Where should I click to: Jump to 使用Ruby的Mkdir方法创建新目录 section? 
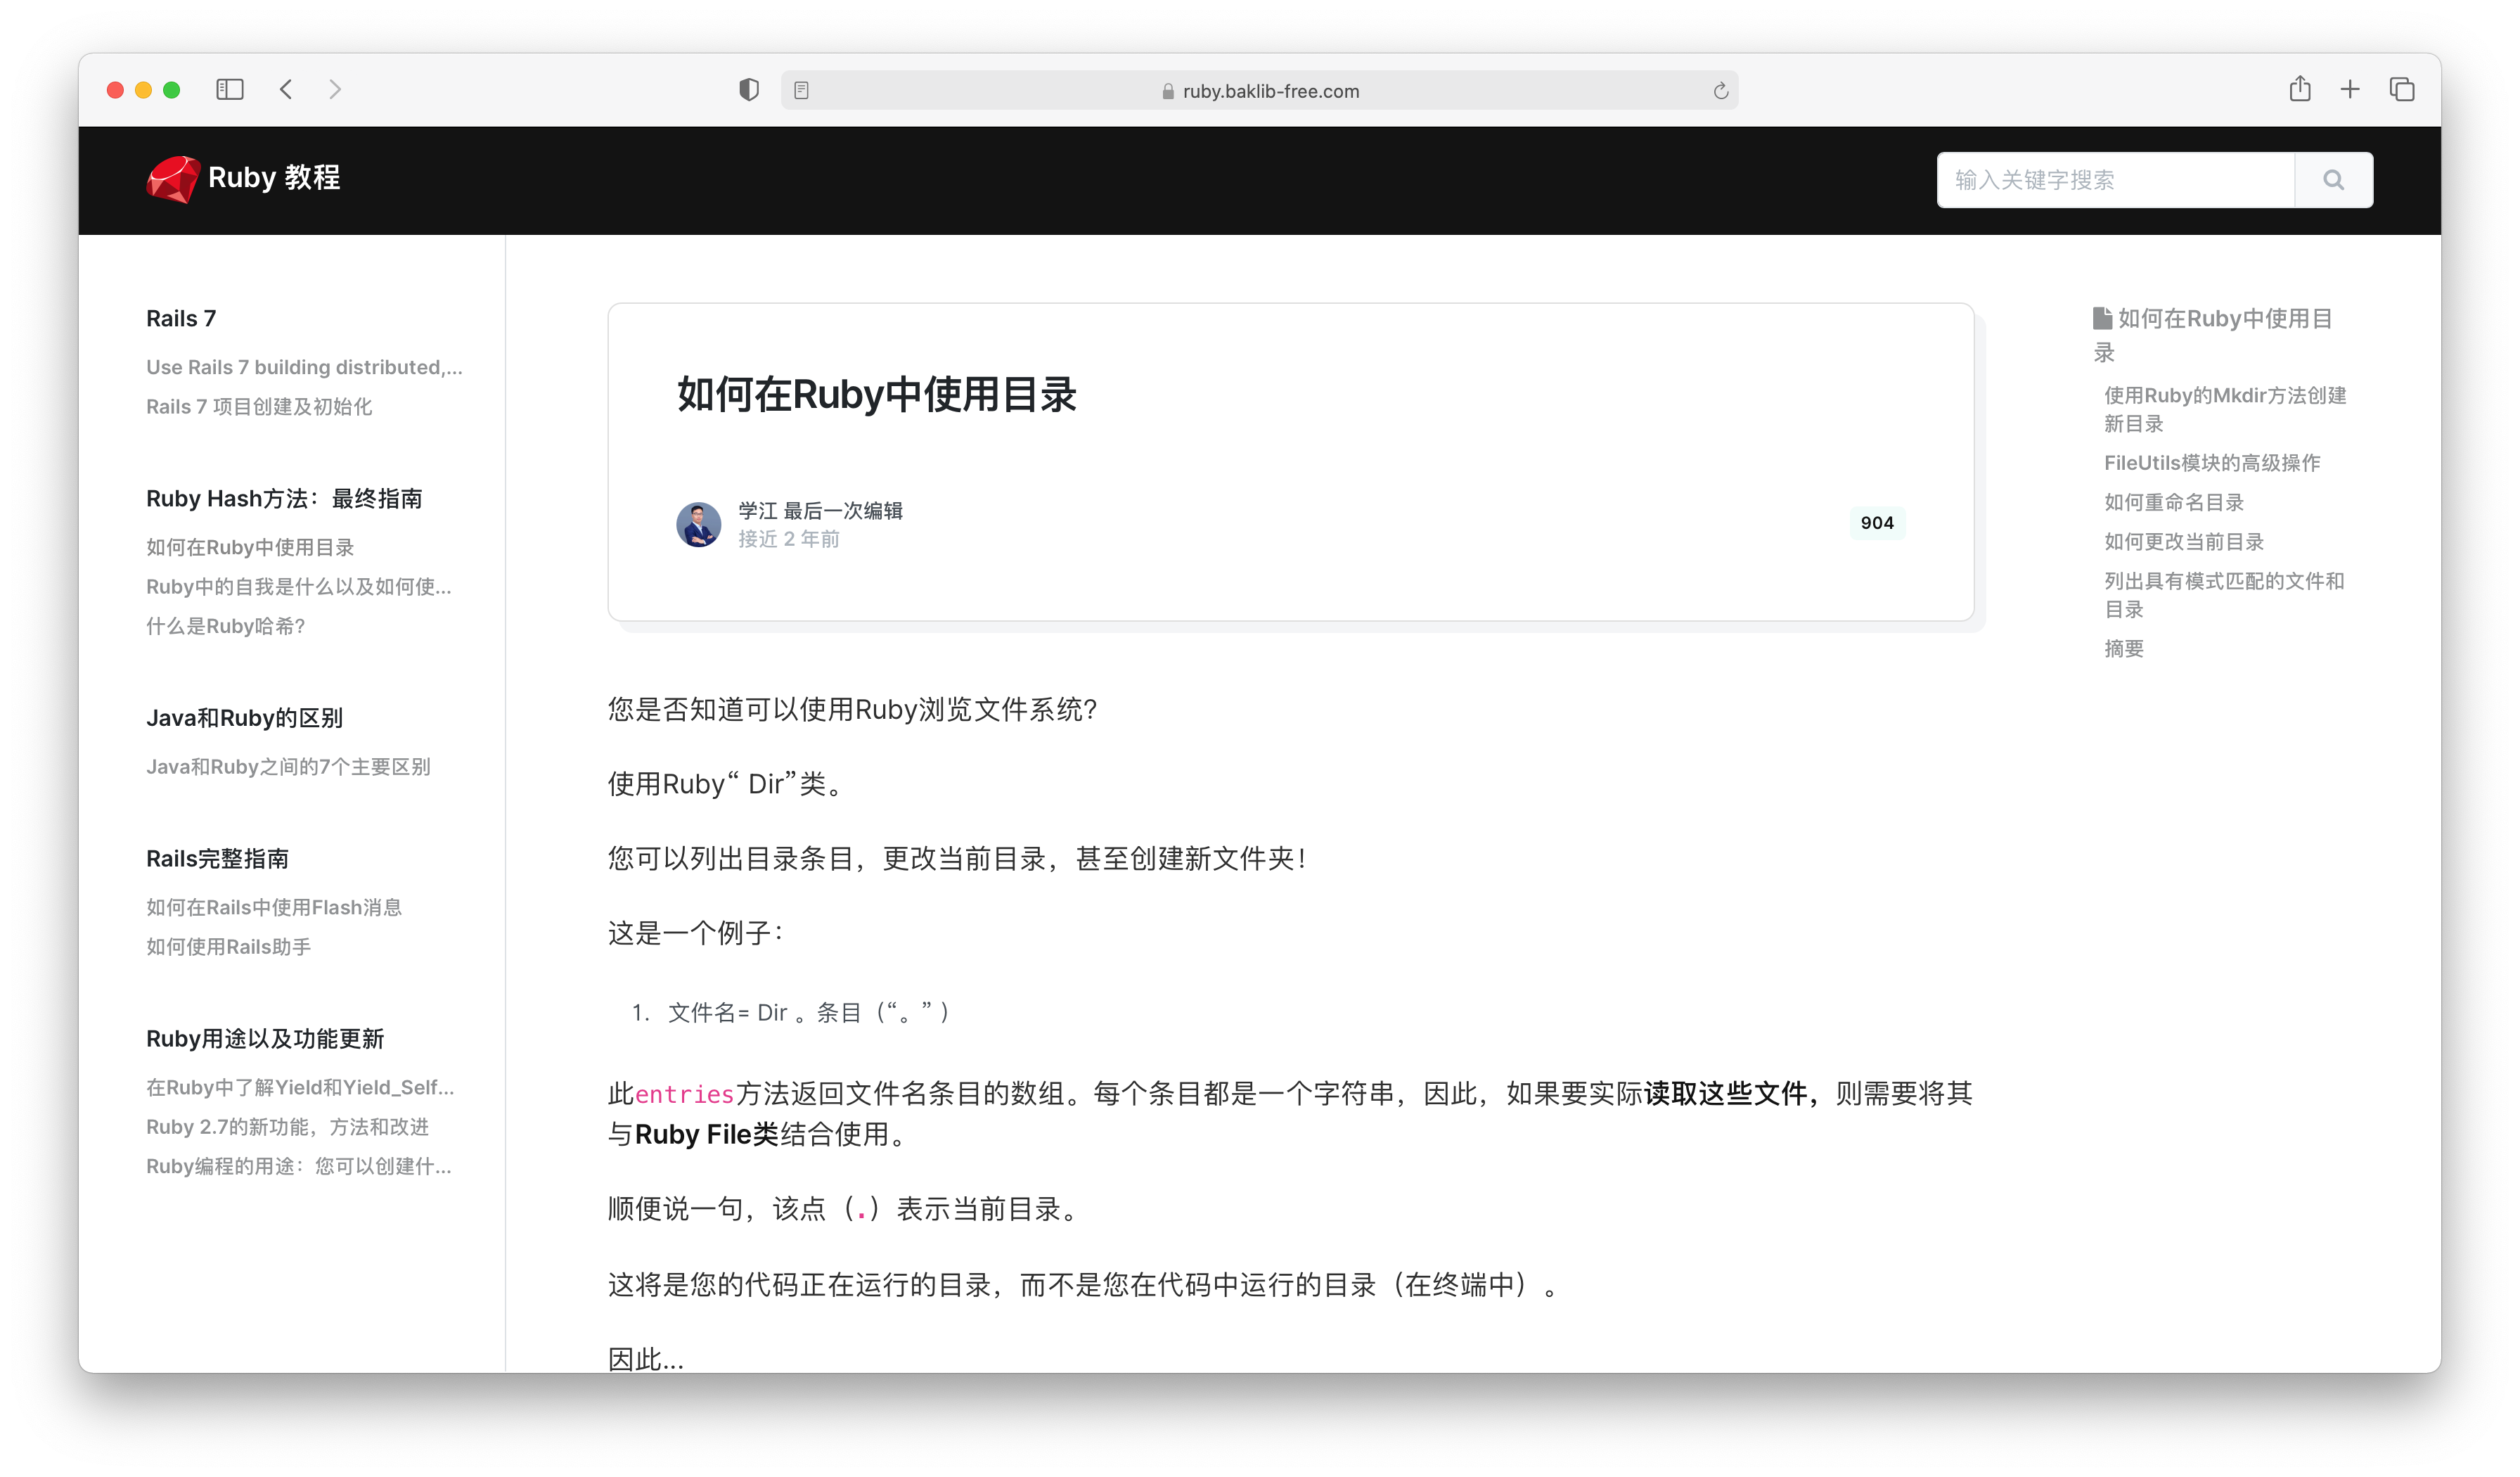click(x=2225, y=409)
